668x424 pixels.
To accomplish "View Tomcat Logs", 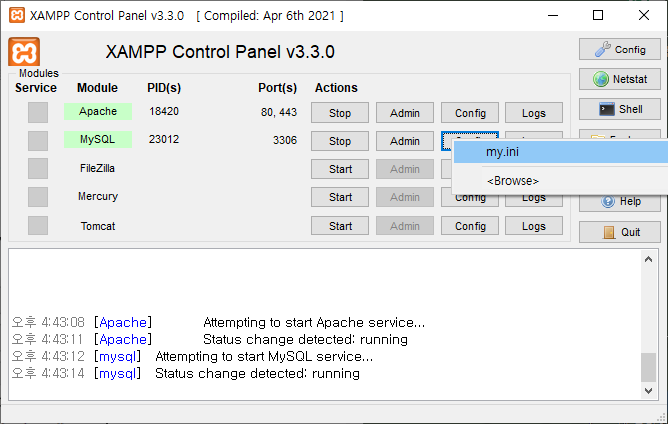I will 534,226.
